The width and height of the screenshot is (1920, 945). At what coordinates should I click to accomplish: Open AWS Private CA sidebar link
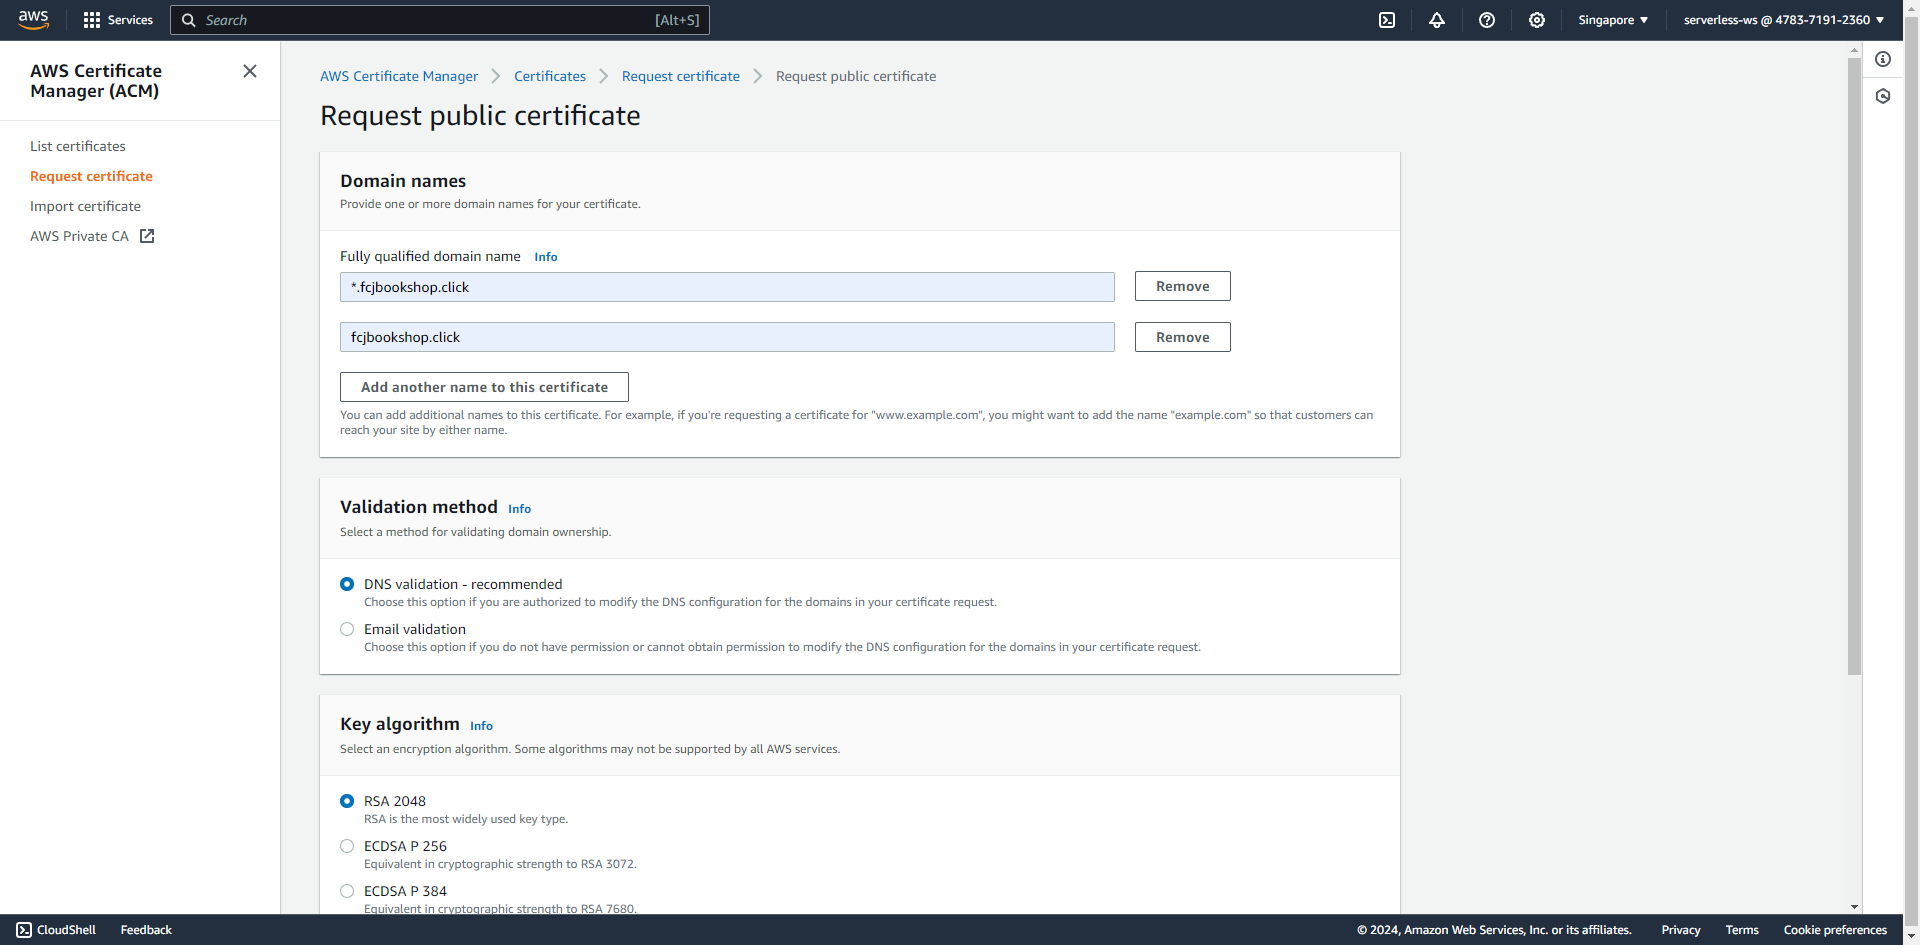pos(79,236)
